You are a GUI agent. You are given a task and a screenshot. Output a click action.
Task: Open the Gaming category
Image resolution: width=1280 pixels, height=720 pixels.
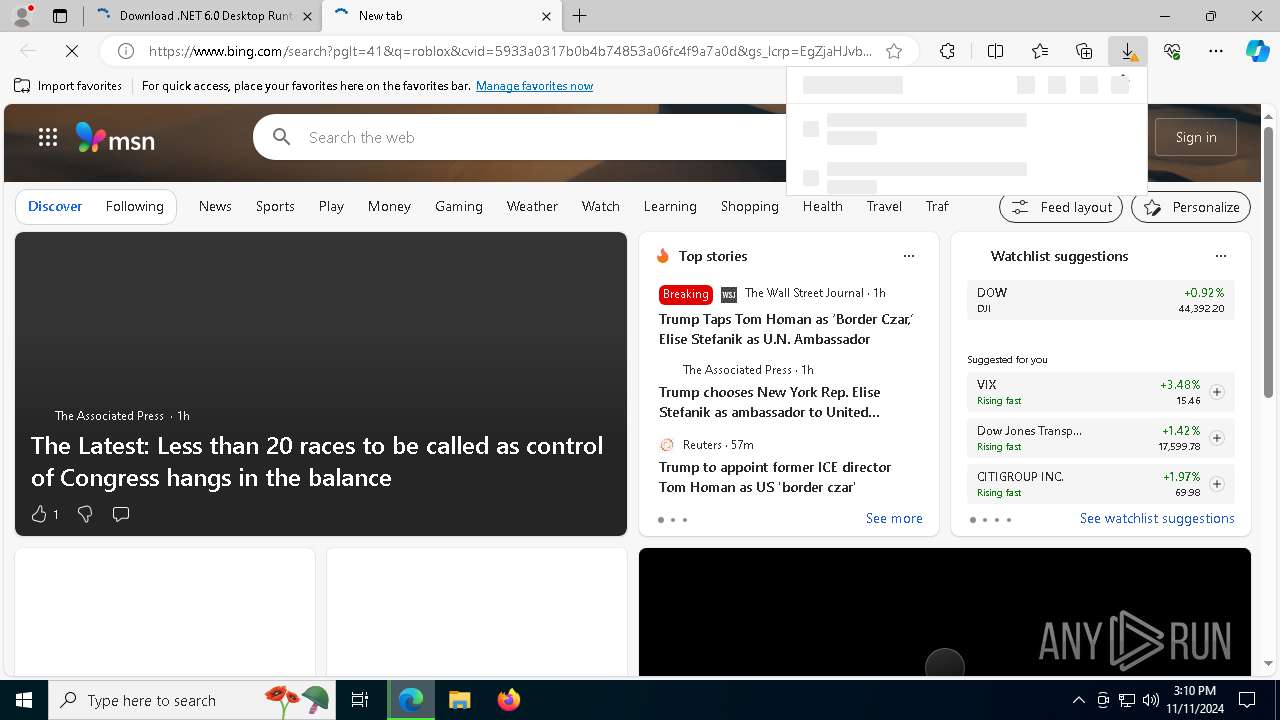pyautogui.click(x=459, y=207)
